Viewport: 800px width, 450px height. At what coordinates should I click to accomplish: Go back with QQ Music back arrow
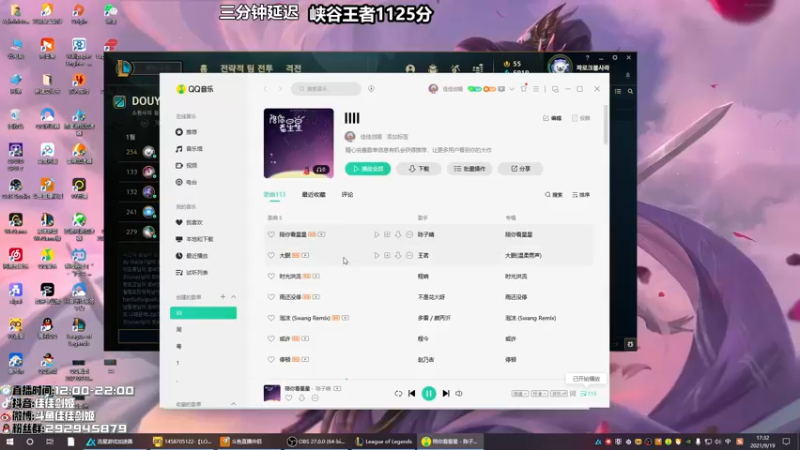click(x=265, y=89)
